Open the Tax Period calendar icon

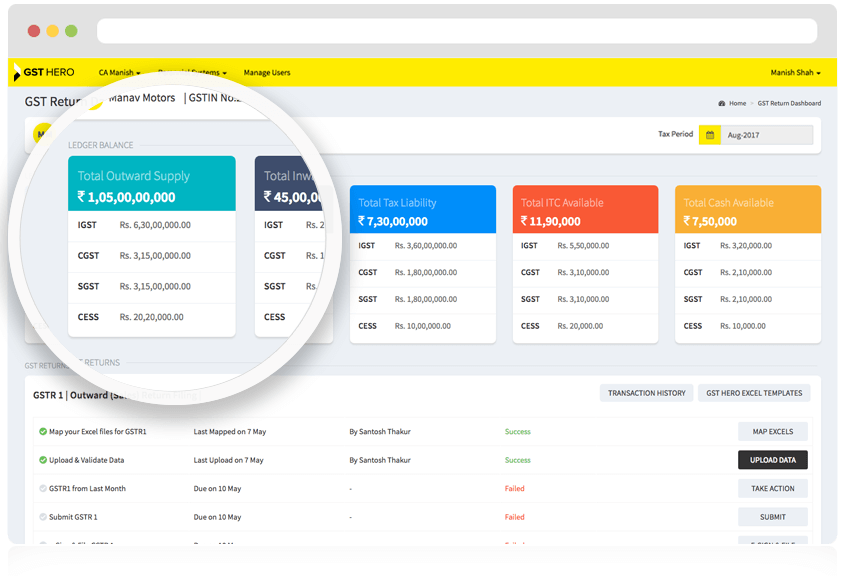click(x=709, y=135)
